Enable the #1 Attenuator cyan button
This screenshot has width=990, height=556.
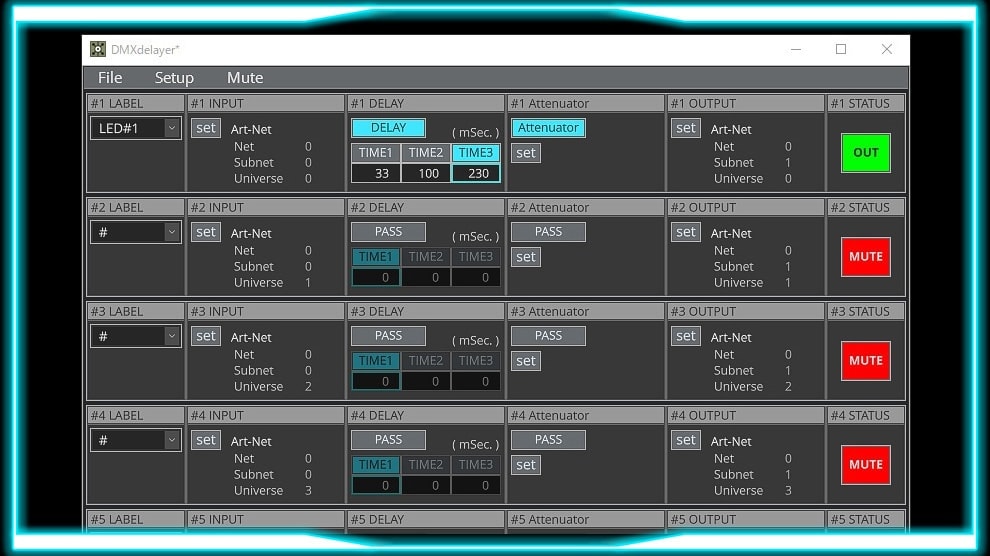(548, 128)
